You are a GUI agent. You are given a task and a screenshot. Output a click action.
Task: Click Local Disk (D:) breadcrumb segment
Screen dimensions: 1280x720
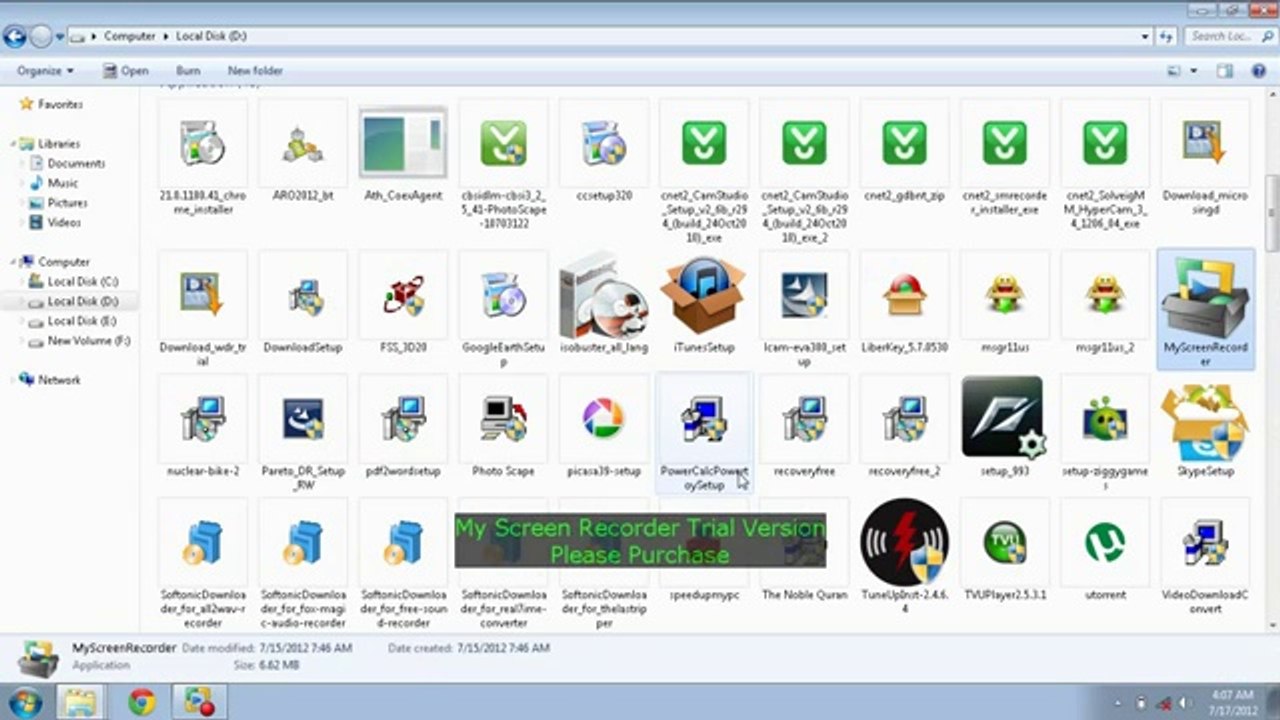[211, 36]
